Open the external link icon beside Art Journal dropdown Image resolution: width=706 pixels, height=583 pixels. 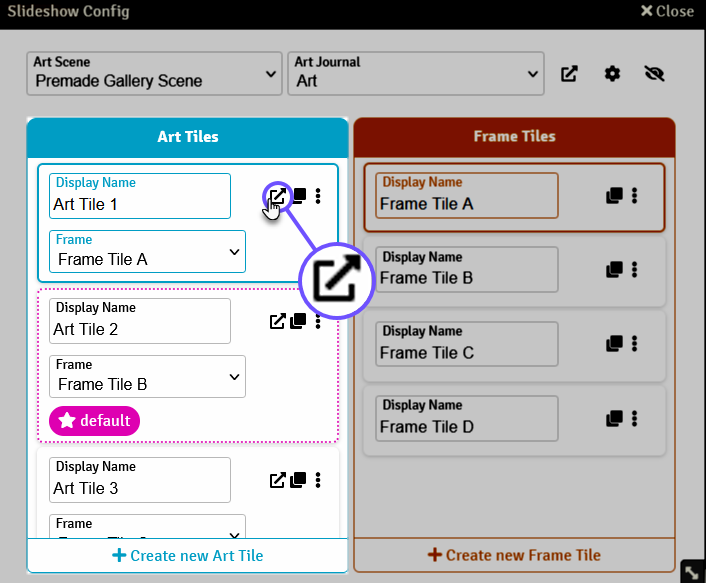[x=569, y=74]
